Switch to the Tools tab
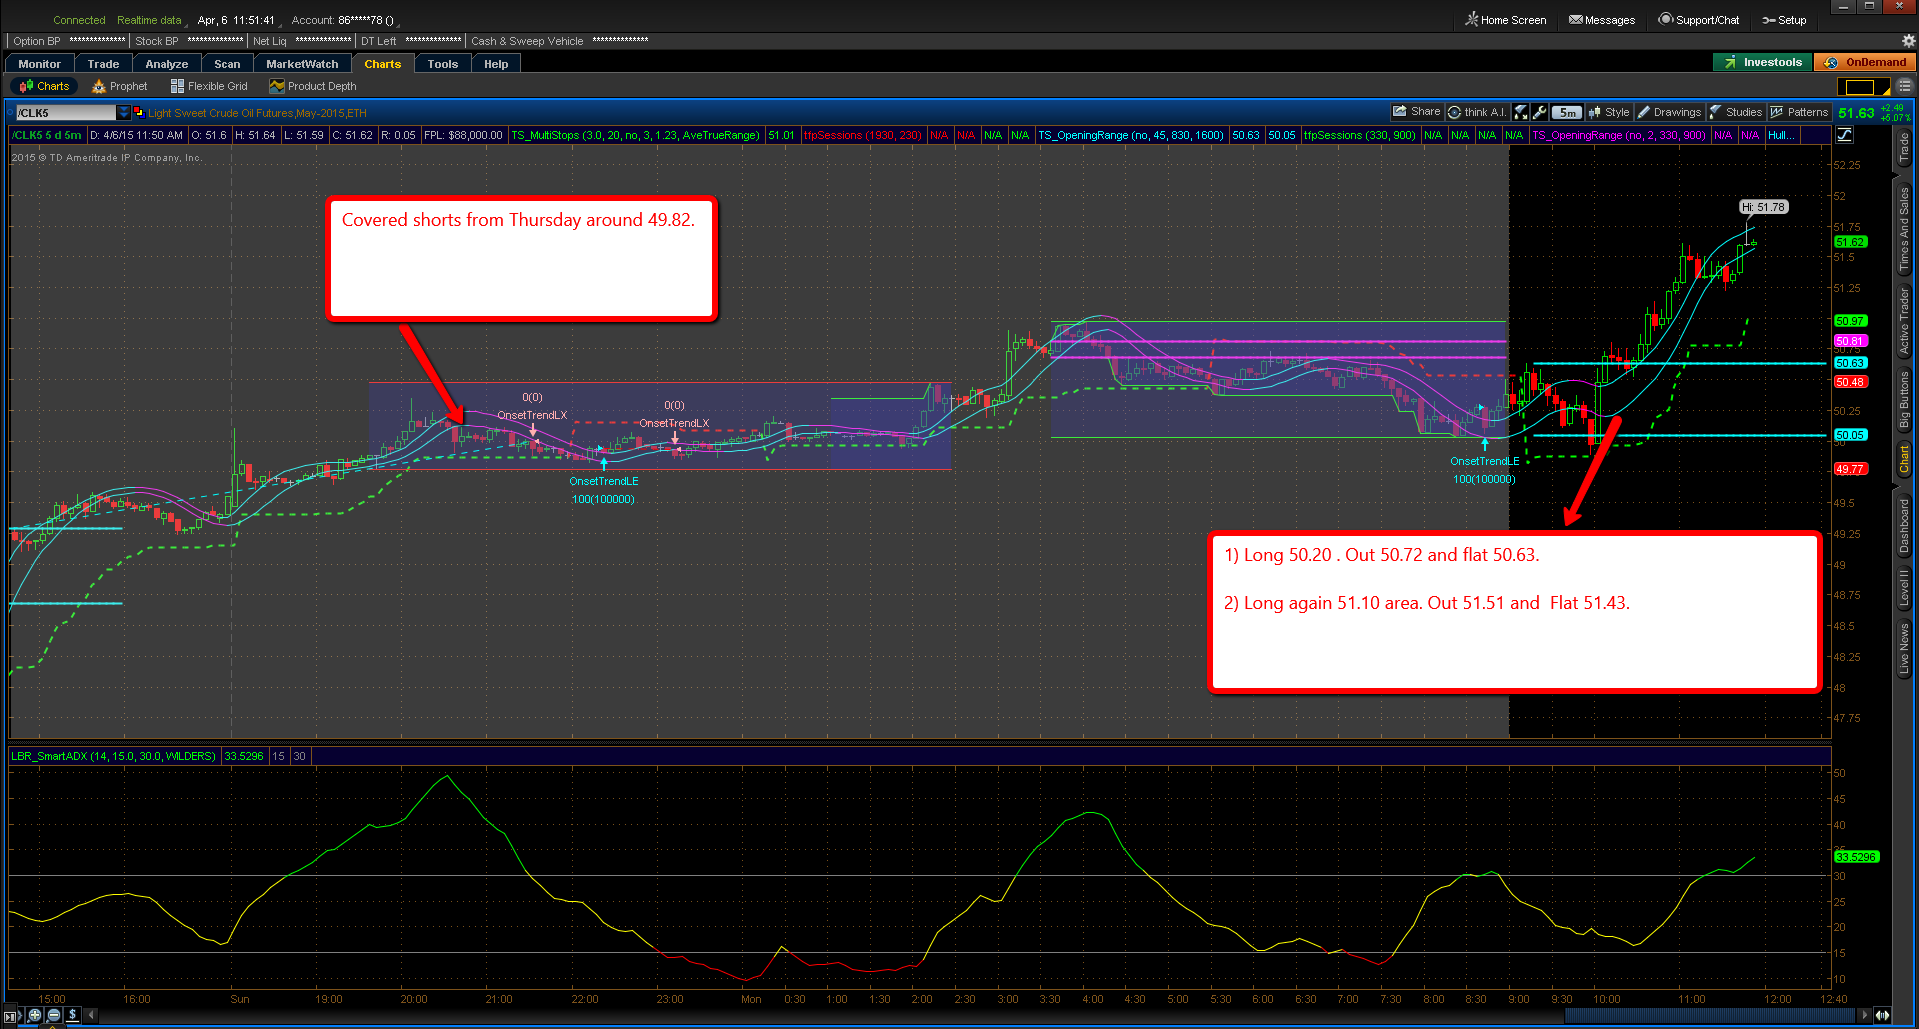The width and height of the screenshot is (1919, 1029). (443, 64)
